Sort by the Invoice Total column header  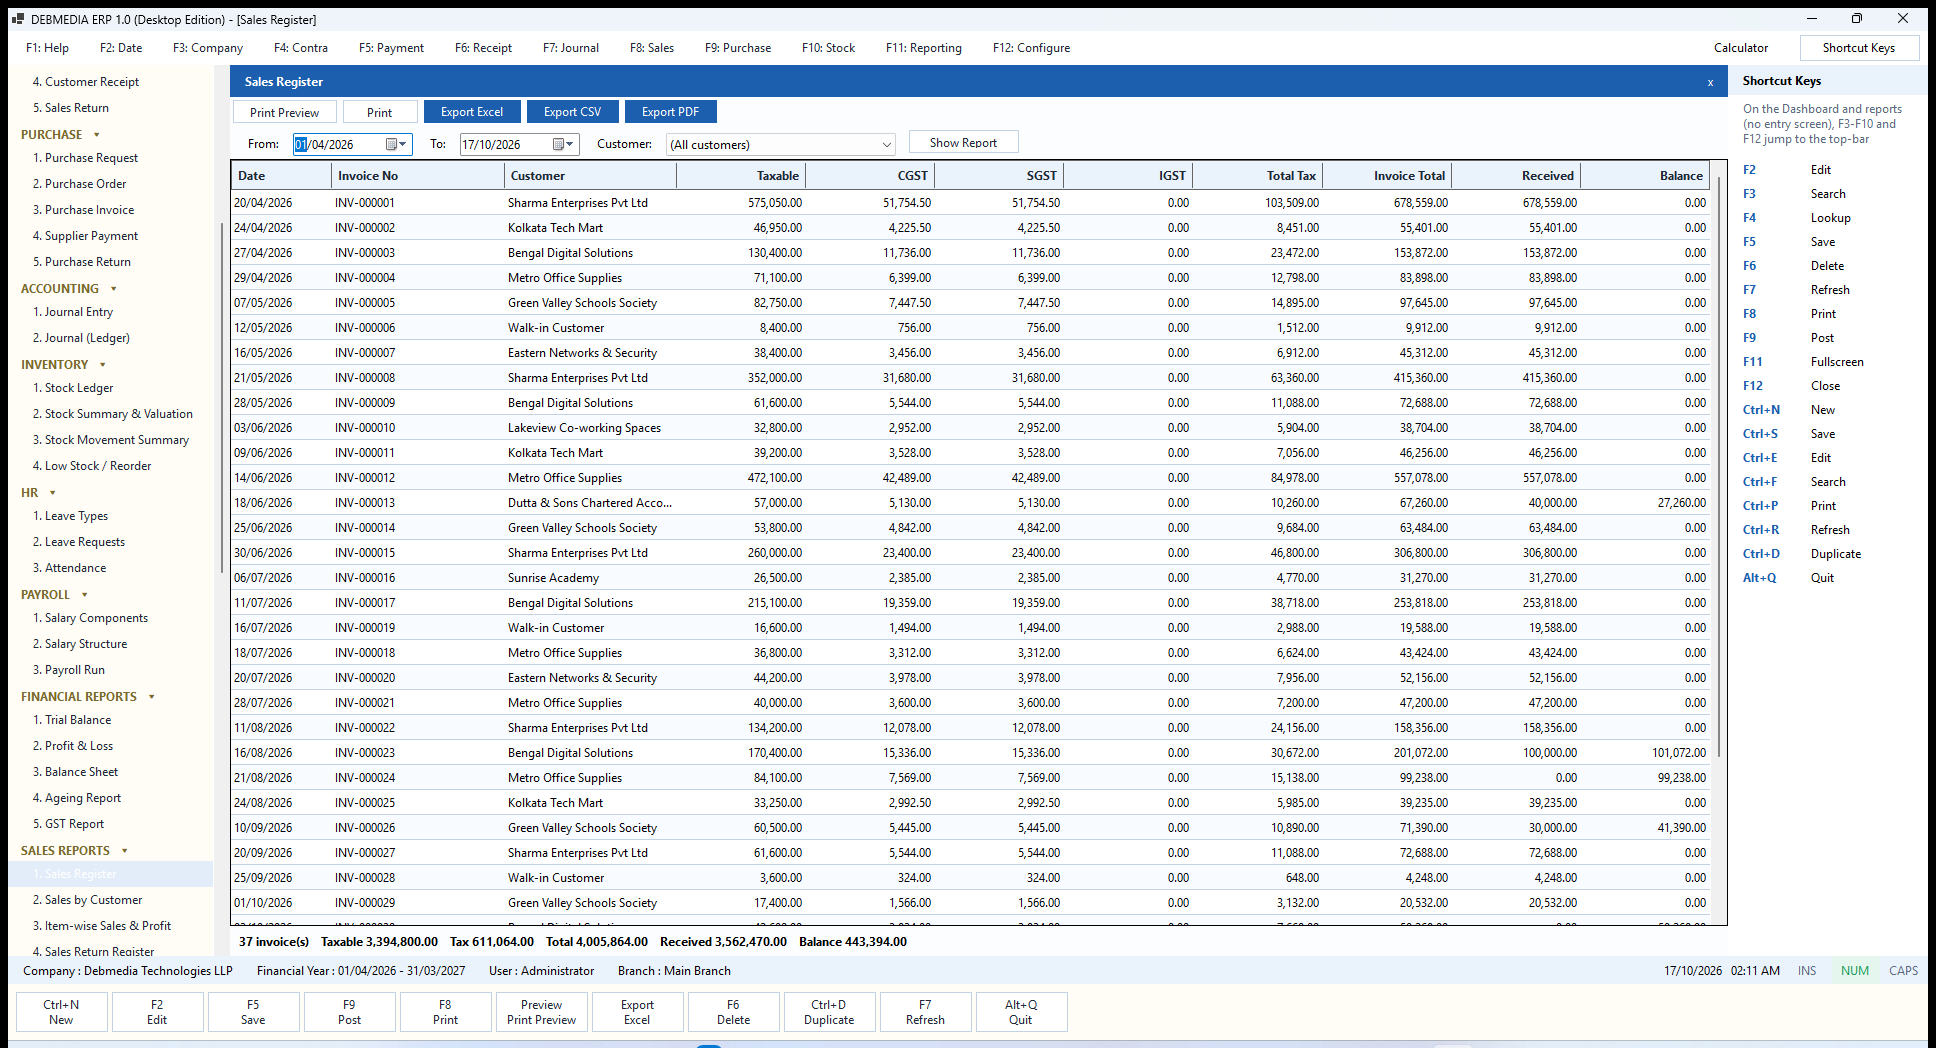pyautogui.click(x=1387, y=176)
